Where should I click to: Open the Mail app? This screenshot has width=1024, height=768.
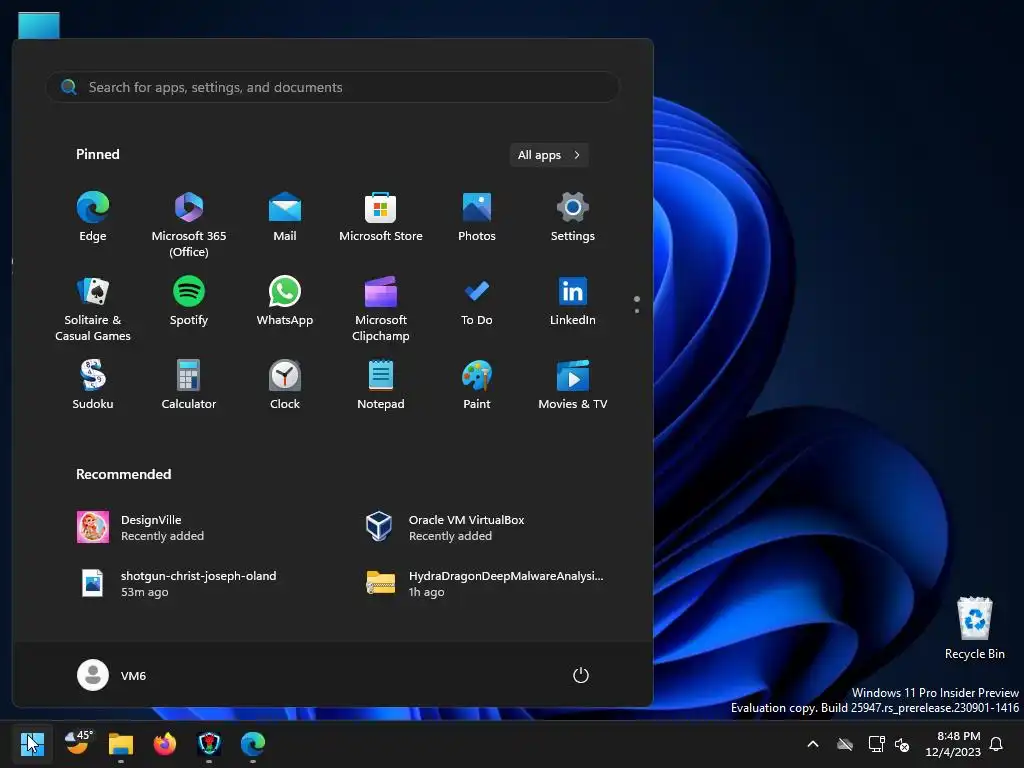[x=285, y=218]
